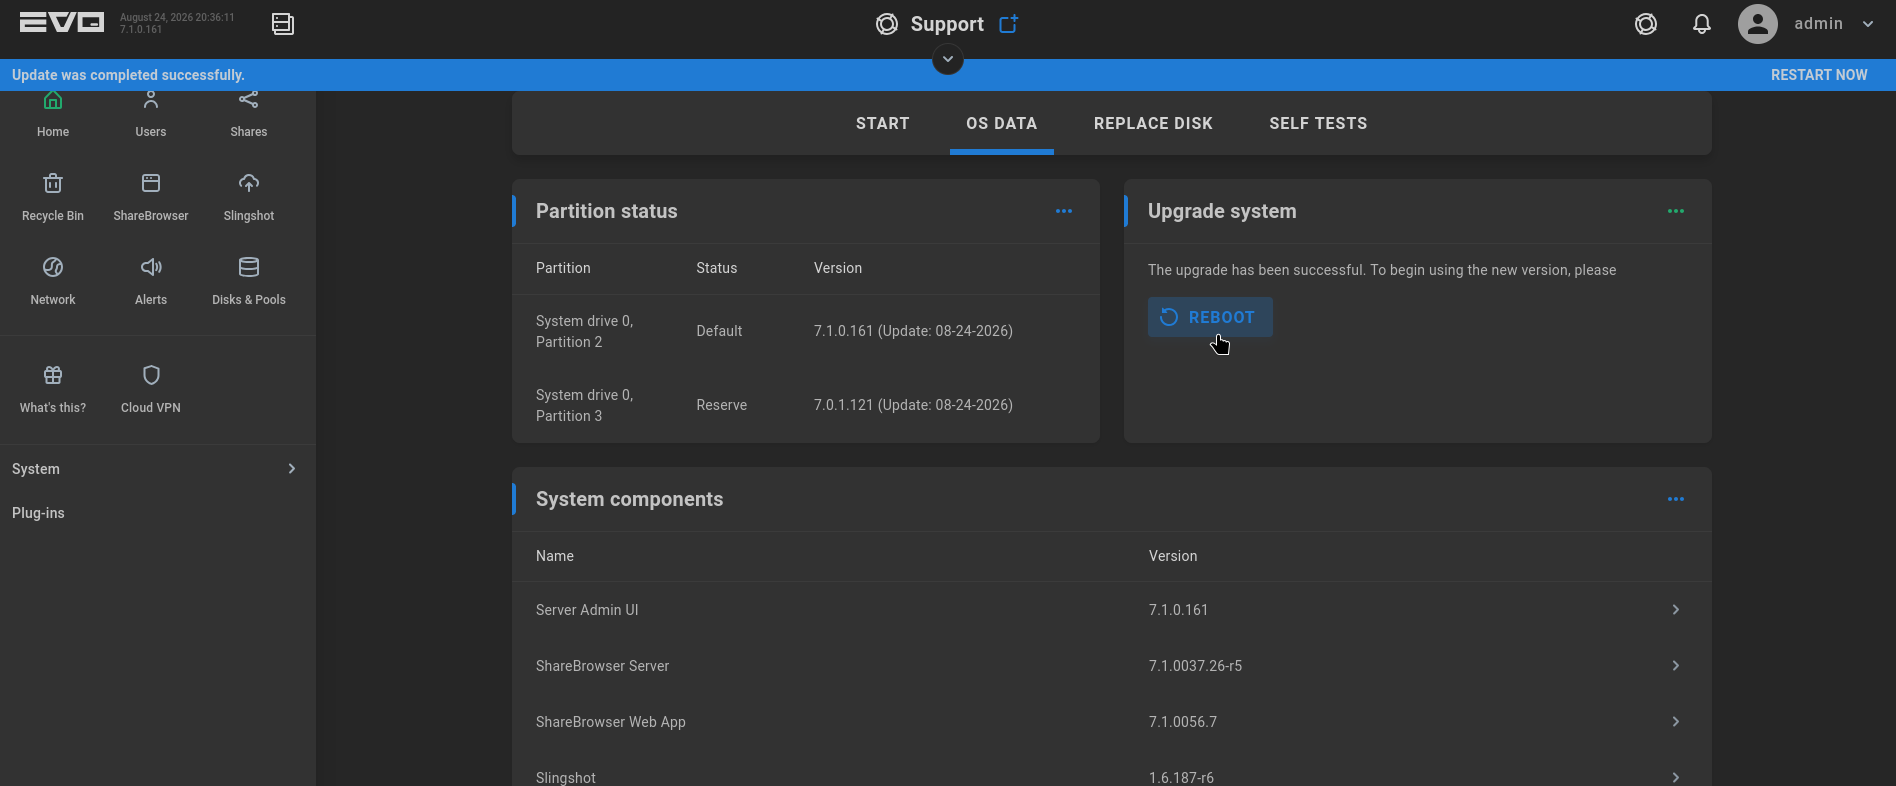Open the notifications bell

(1702, 24)
